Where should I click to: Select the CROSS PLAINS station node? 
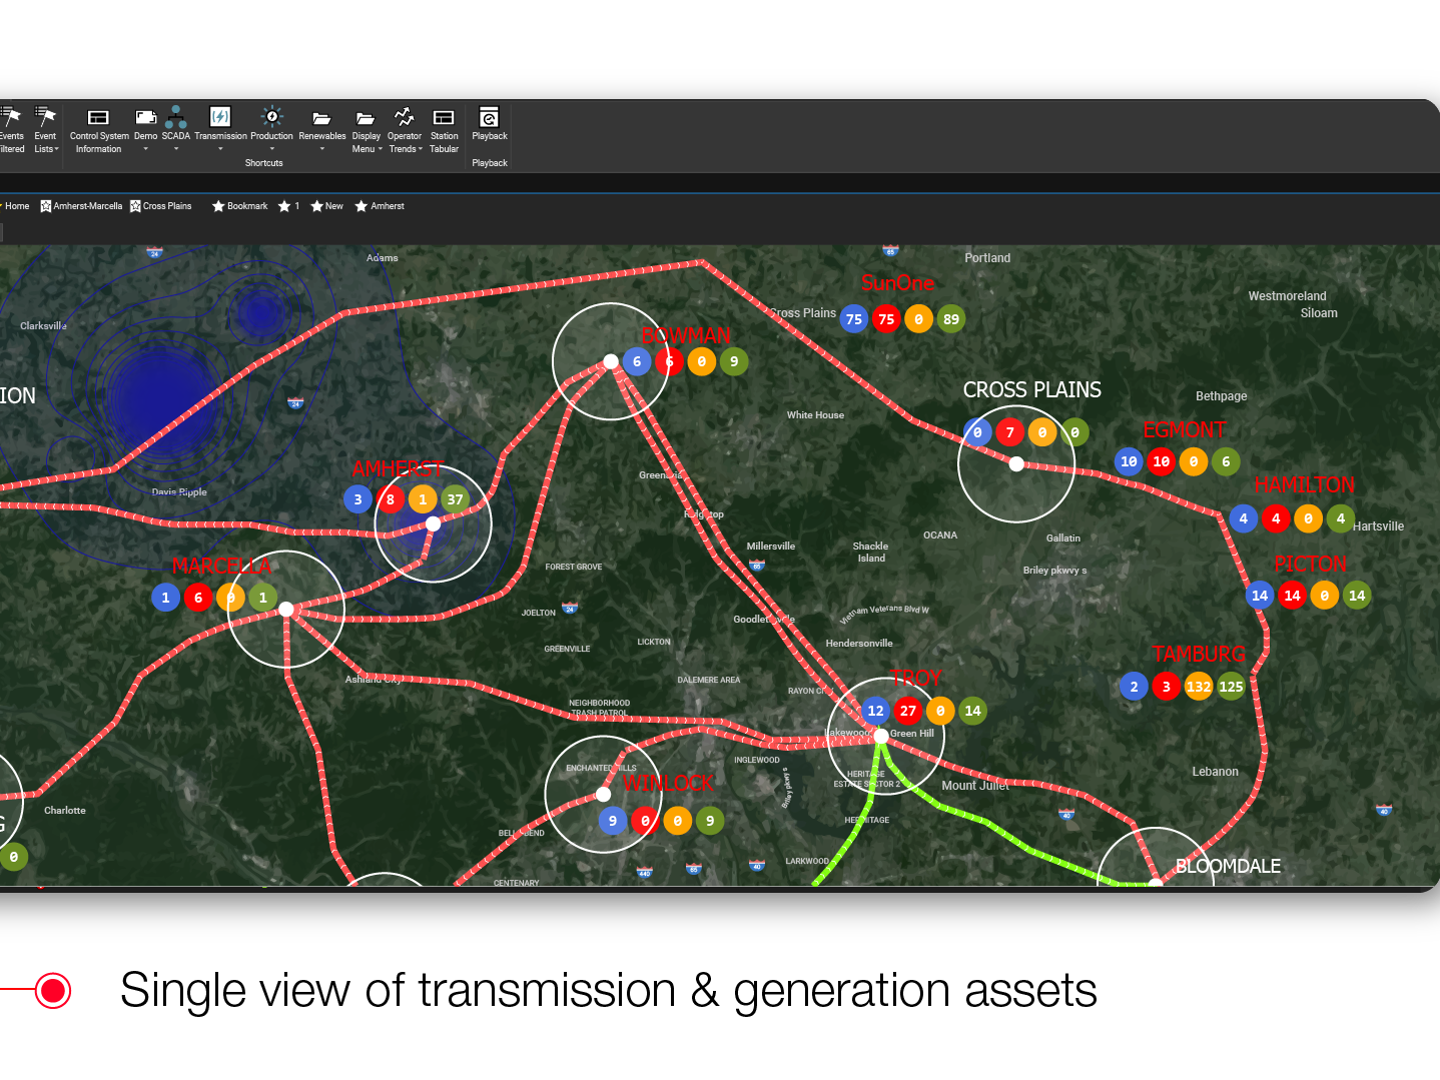[x=1016, y=464]
